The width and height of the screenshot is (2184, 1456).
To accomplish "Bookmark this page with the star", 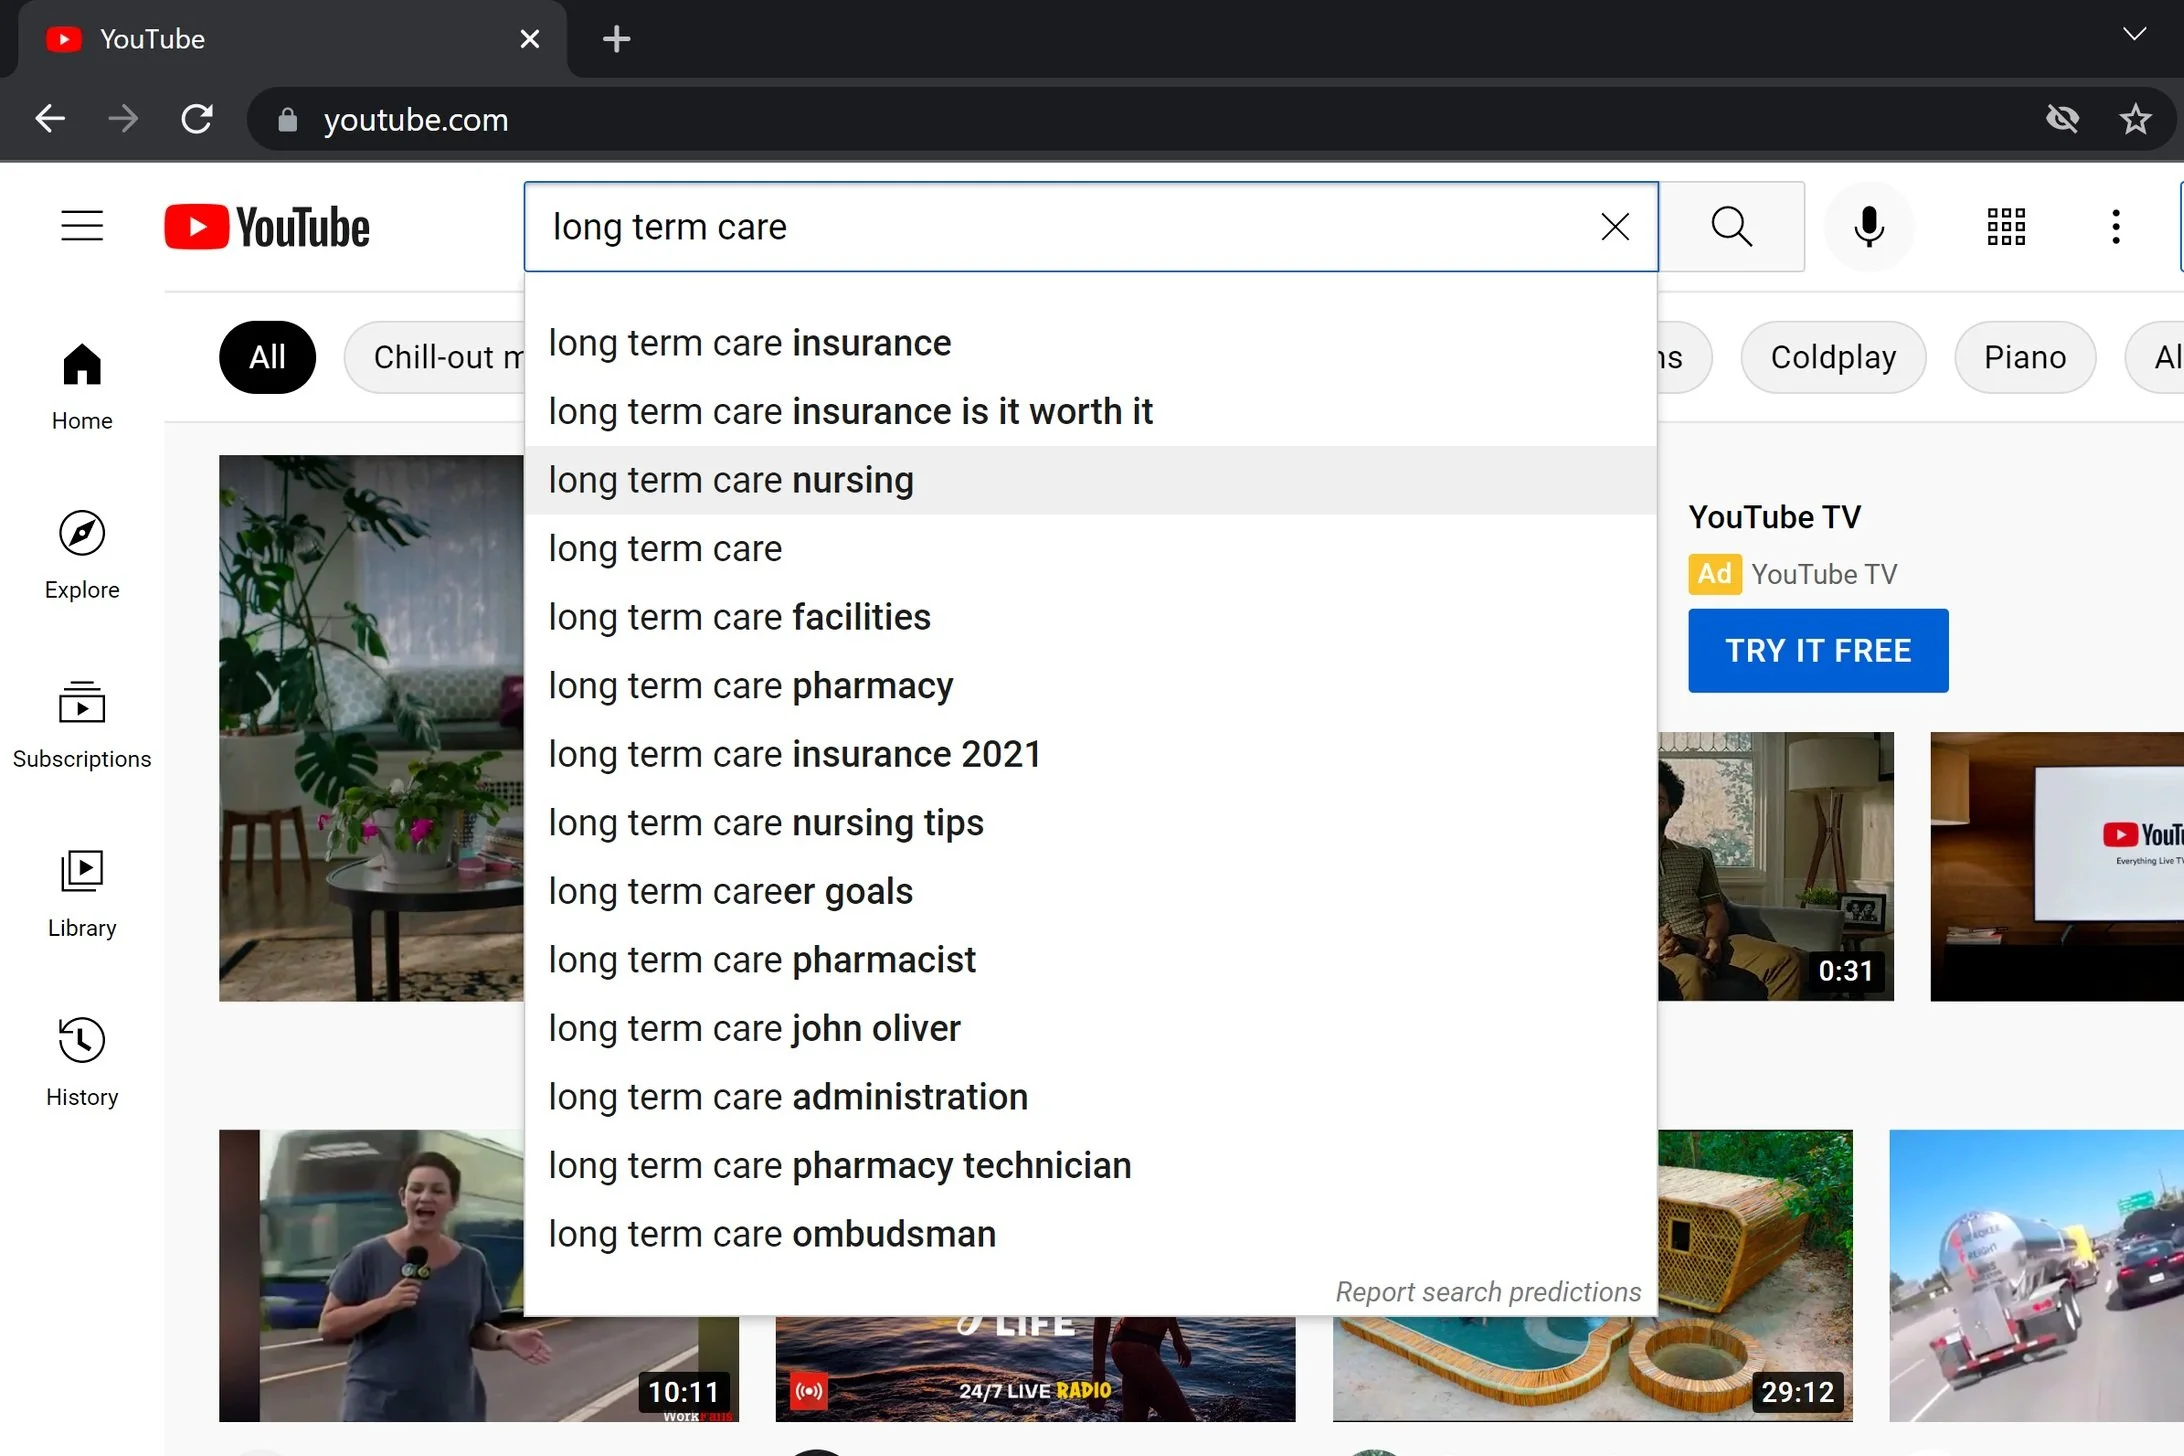I will click(2135, 119).
